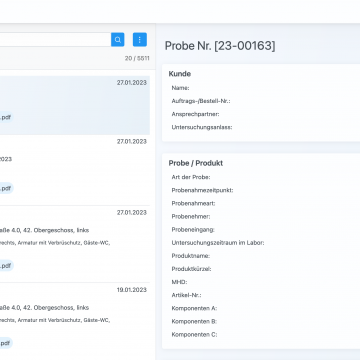Click the 'MHD:' label
The width and height of the screenshot is (360, 360).
[x=179, y=282]
